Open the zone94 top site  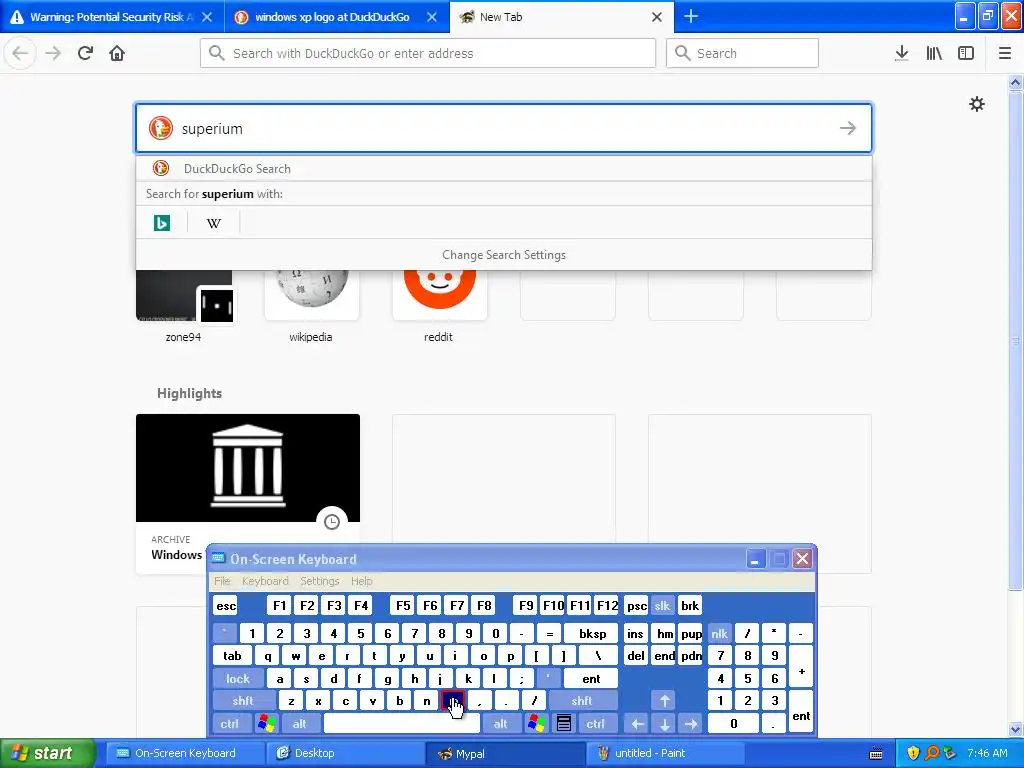pyautogui.click(x=184, y=305)
